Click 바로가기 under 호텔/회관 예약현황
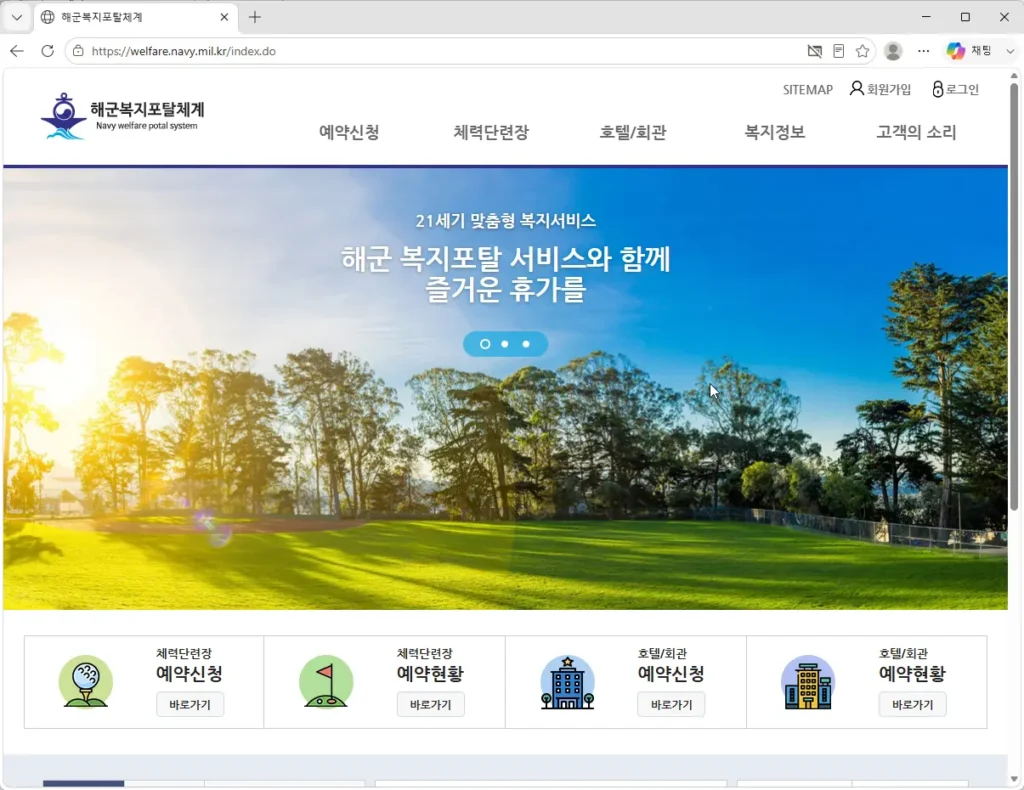Viewport: 1024px width, 790px height. click(912, 704)
